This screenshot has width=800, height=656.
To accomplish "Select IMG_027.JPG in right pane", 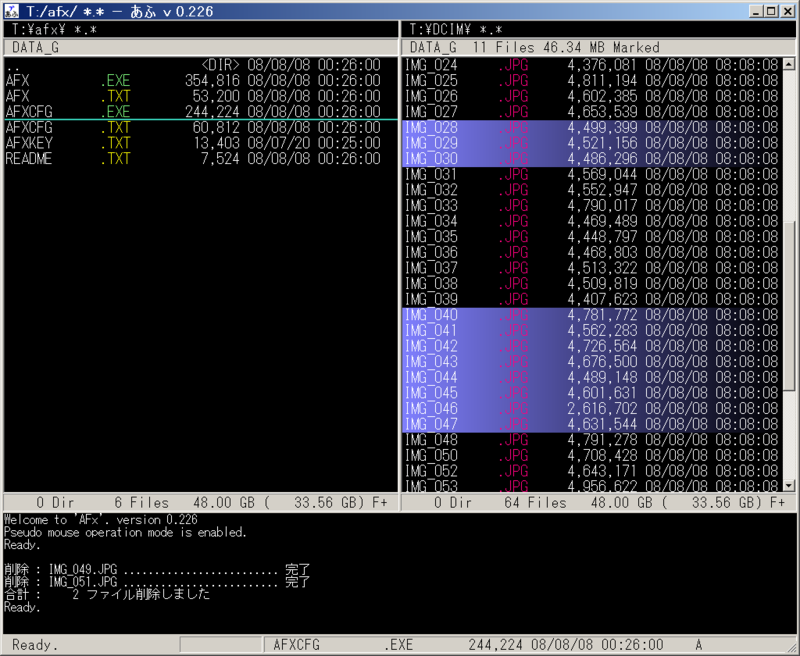I will [592, 112].
